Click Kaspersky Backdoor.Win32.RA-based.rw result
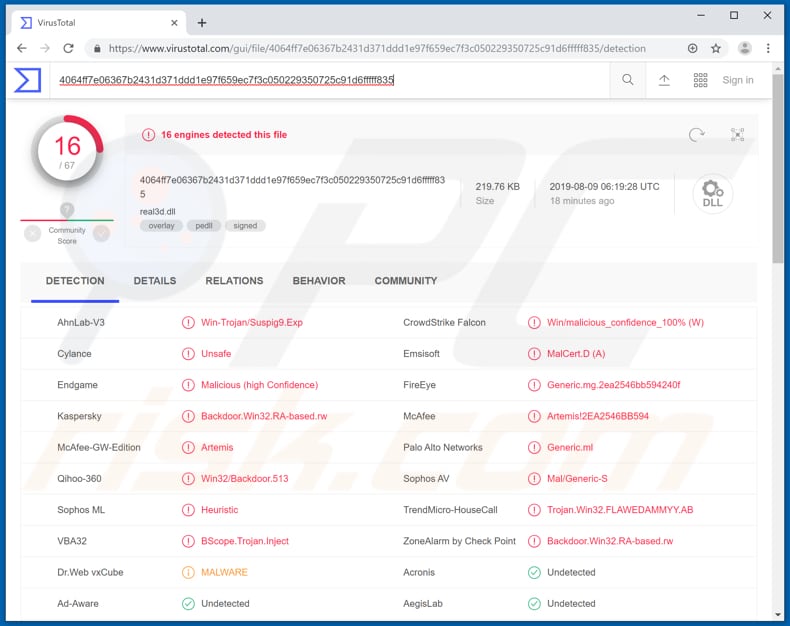The height and width of the screenshot is (626, 790). tap(264, 416)
